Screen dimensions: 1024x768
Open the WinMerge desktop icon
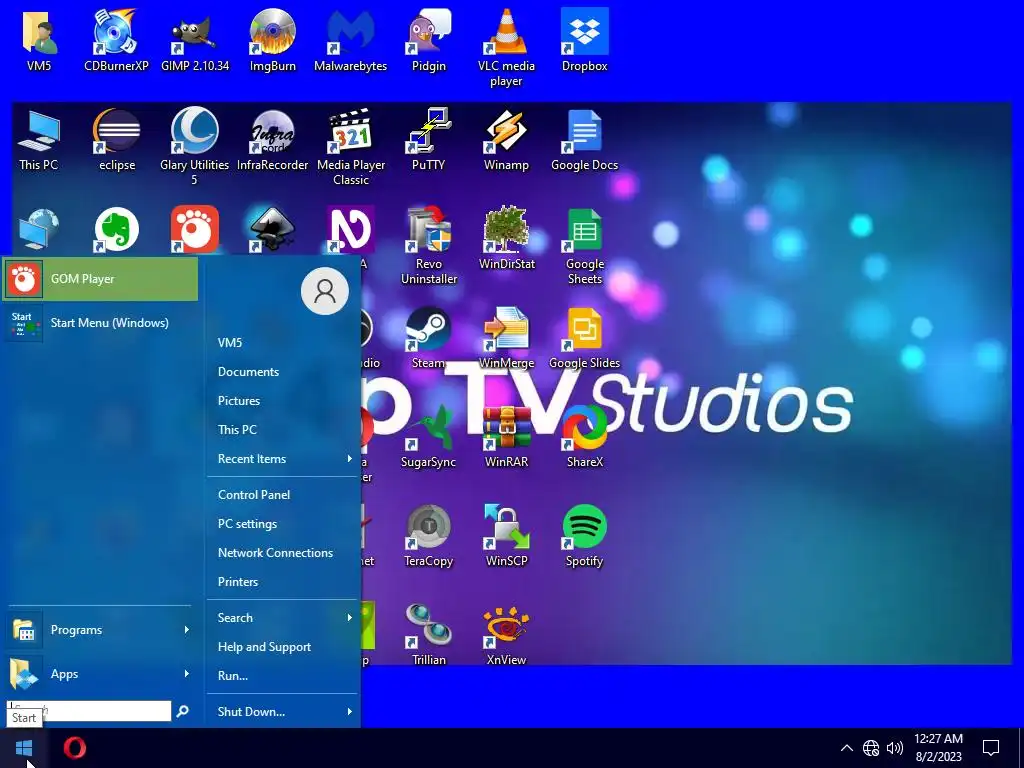506,338
